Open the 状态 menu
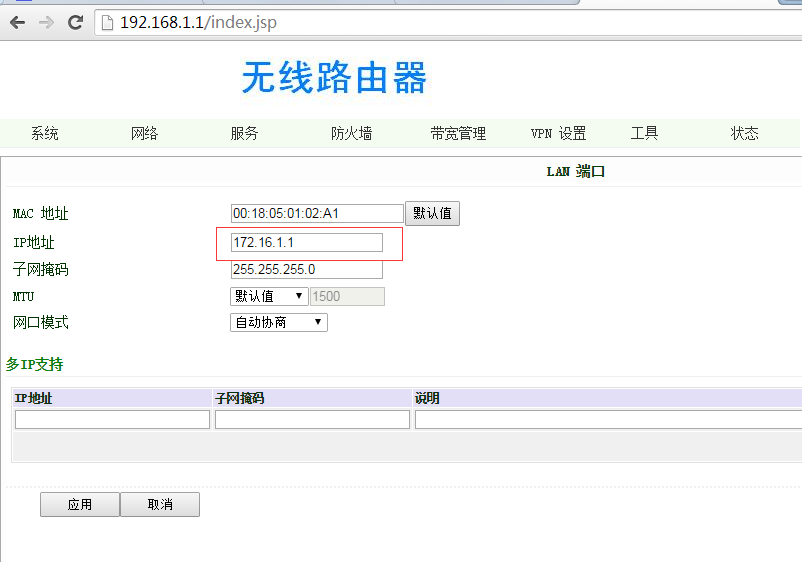The width and height of the screenshot is (802, 562). click(745, 133)
